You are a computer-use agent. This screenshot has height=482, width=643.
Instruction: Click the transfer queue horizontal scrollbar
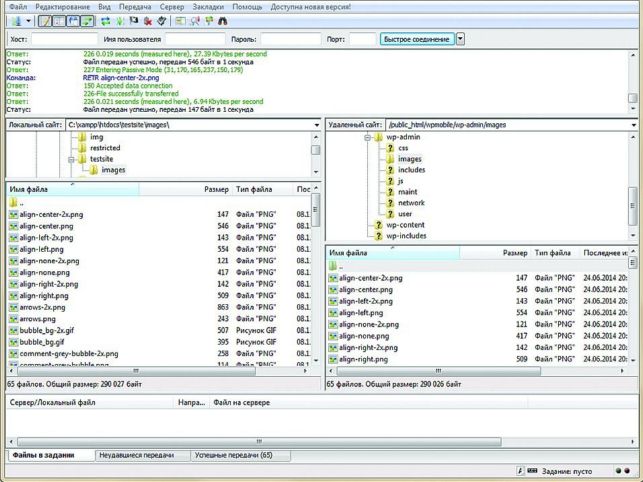click(x=259, y=442)
